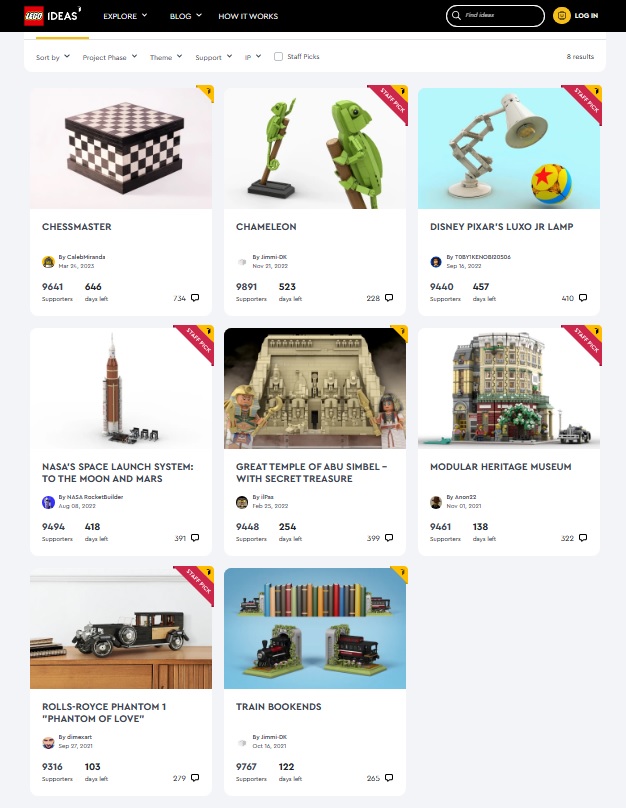Screen dimensions: 626x808
Task: Click NASA RocketBuilder's avatar icon
Action: (48, 502)
